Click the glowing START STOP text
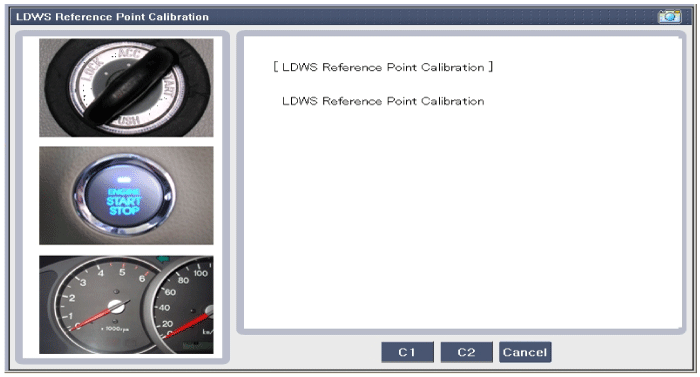 (x=124, y=206)
